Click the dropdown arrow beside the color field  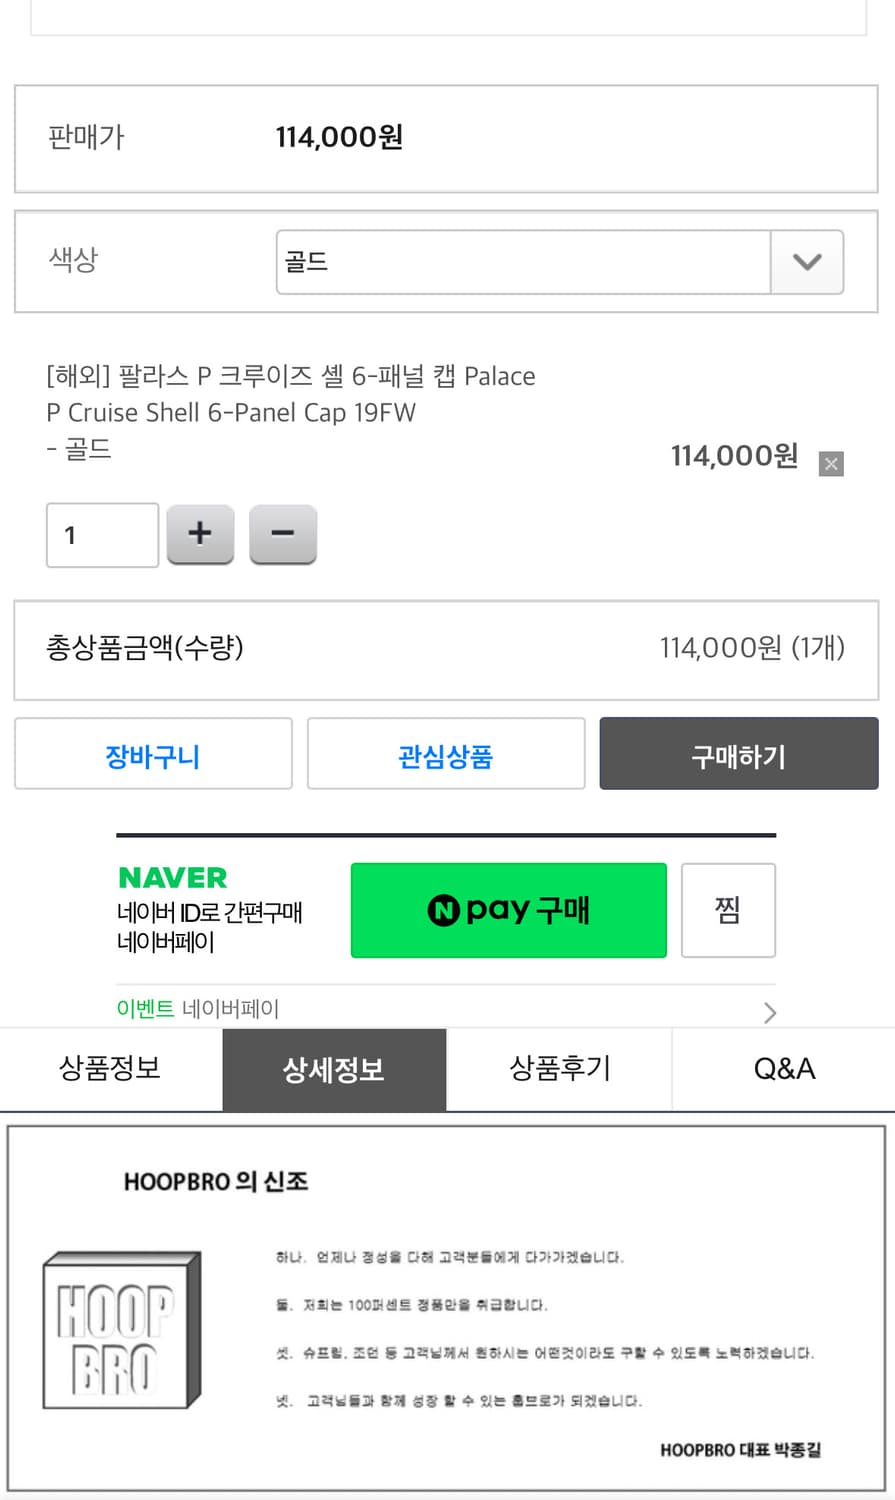coord(807,261)
